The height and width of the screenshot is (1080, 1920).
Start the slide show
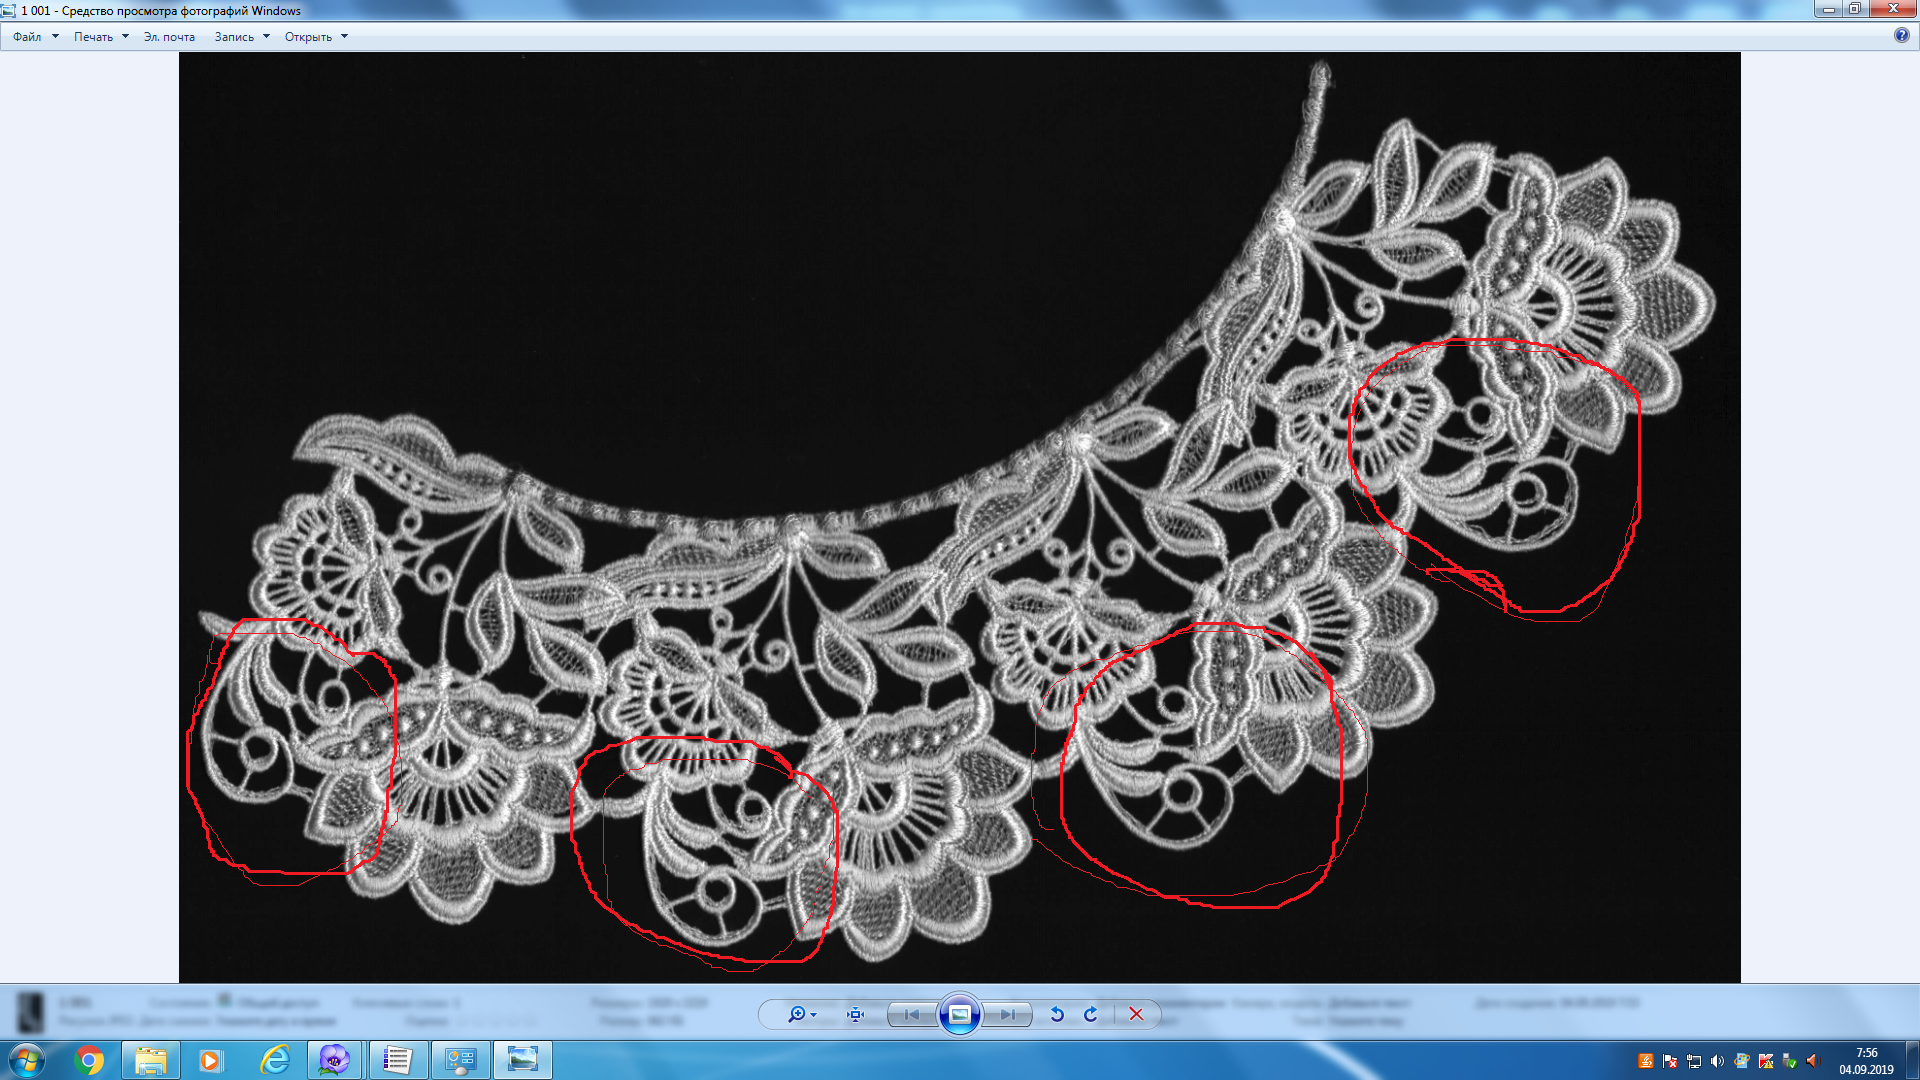[x=959, y=1014]
